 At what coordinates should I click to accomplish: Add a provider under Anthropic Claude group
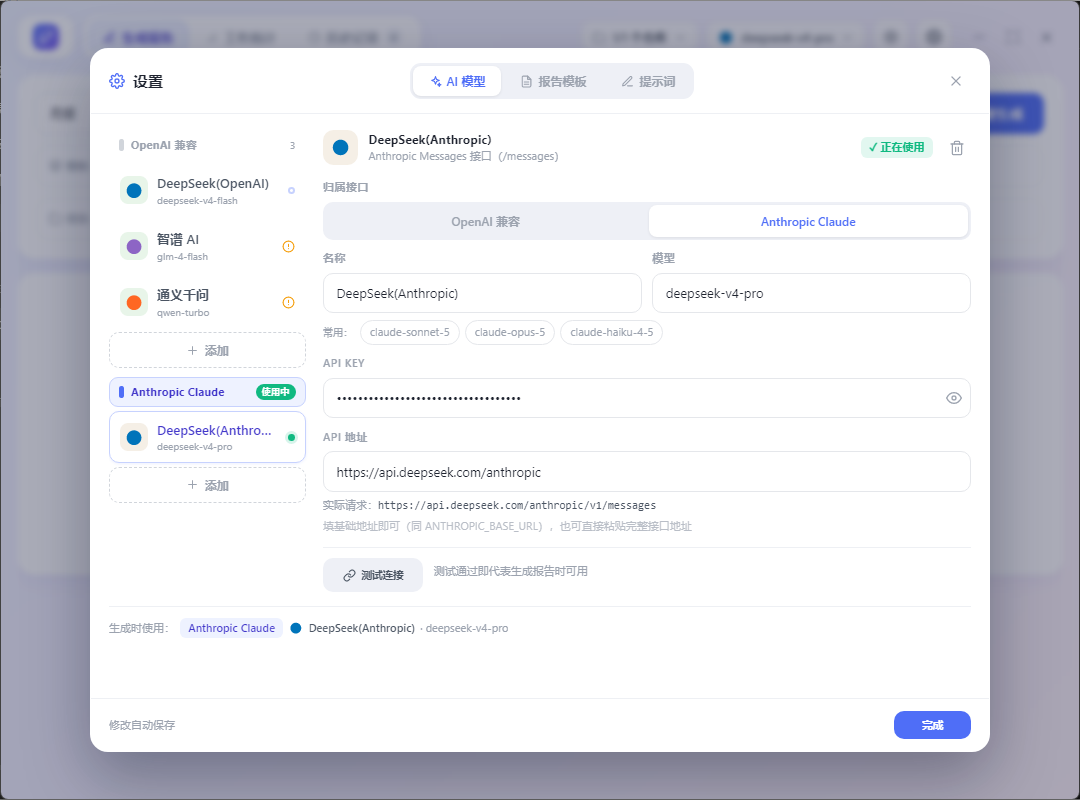207,485
